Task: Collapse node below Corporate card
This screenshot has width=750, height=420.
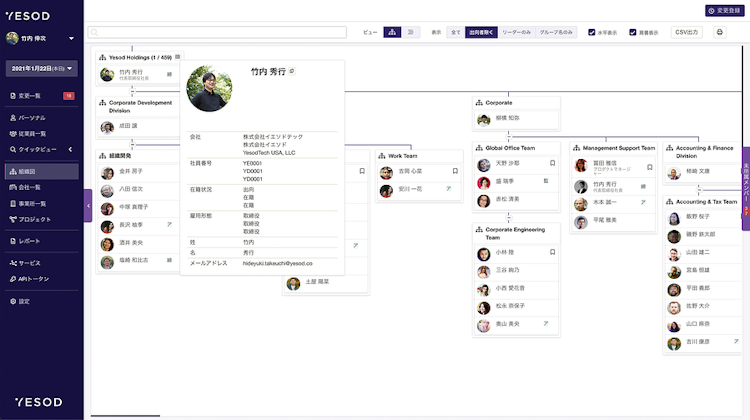Action: pyautogui.click(x=509, y=136)
